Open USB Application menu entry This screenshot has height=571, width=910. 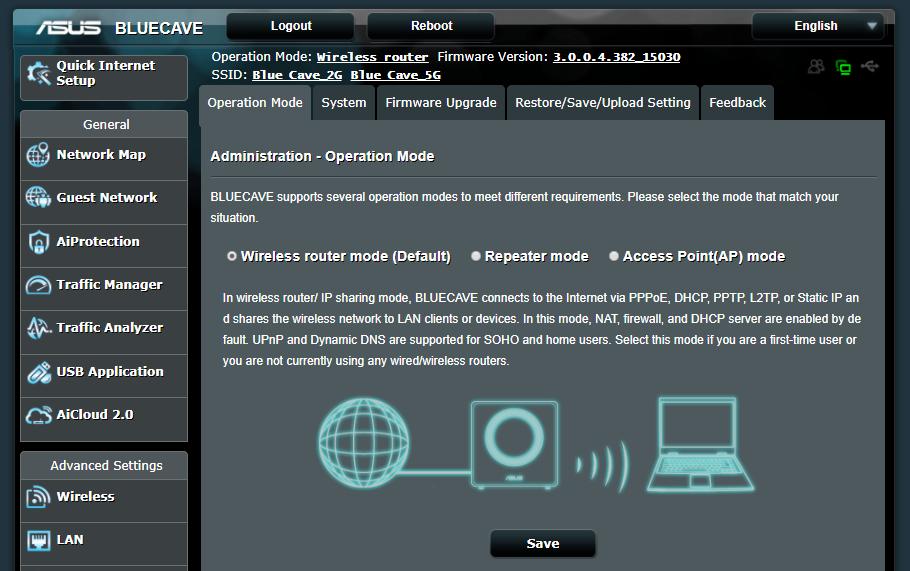(104, 375)
